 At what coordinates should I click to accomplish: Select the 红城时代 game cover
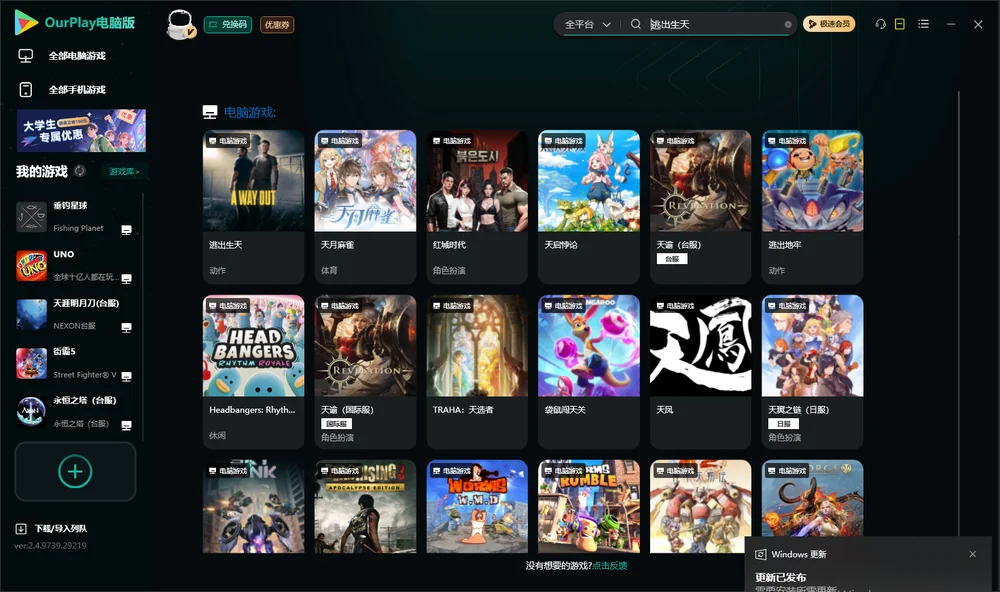pyautogui.click(x=477, y=181)
